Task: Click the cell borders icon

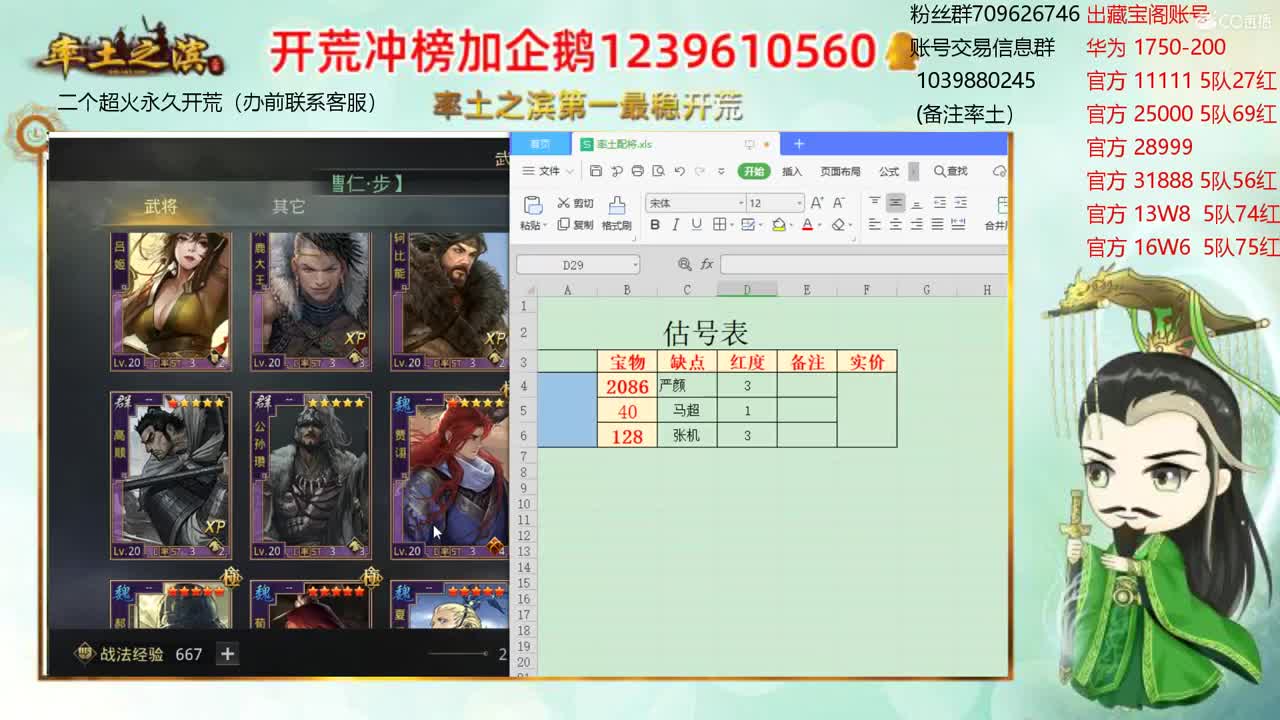Action: coord(719,224)
